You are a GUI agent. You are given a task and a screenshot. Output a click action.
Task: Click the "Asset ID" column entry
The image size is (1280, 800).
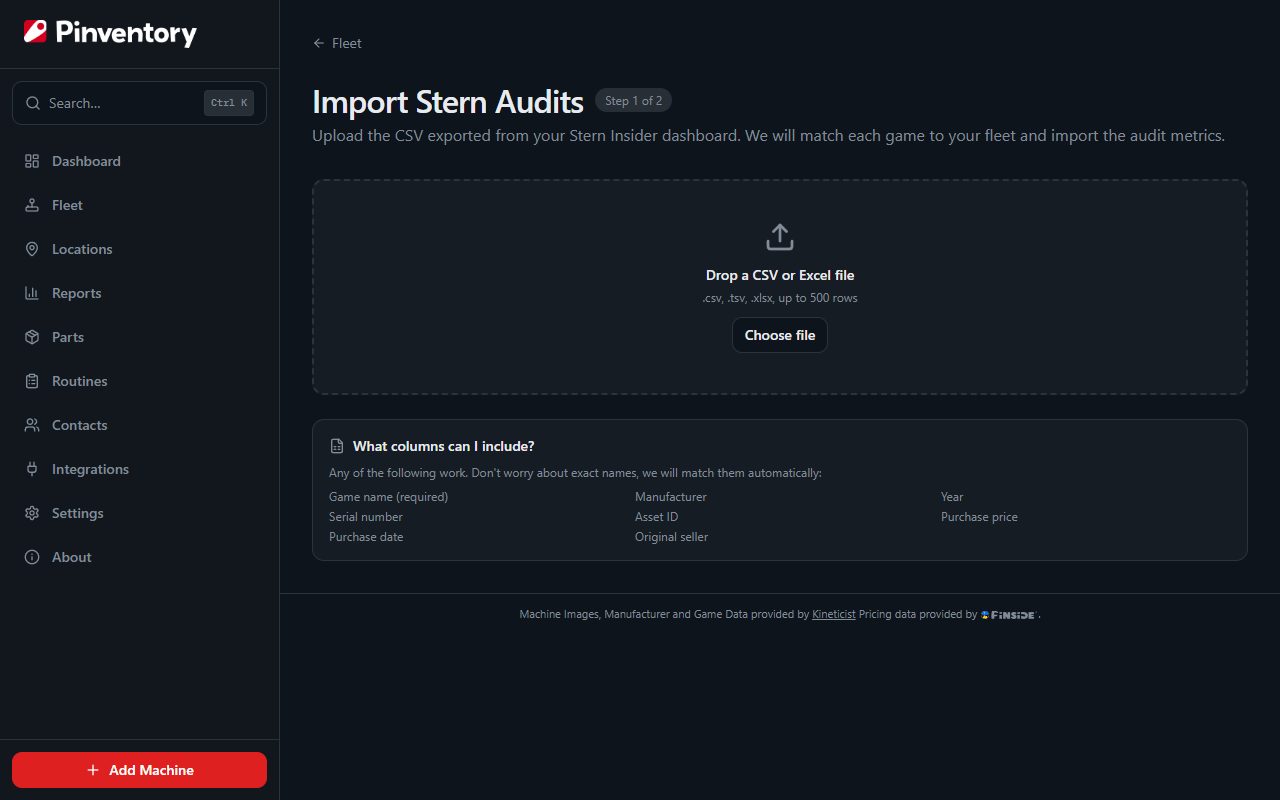click(657, 517)
